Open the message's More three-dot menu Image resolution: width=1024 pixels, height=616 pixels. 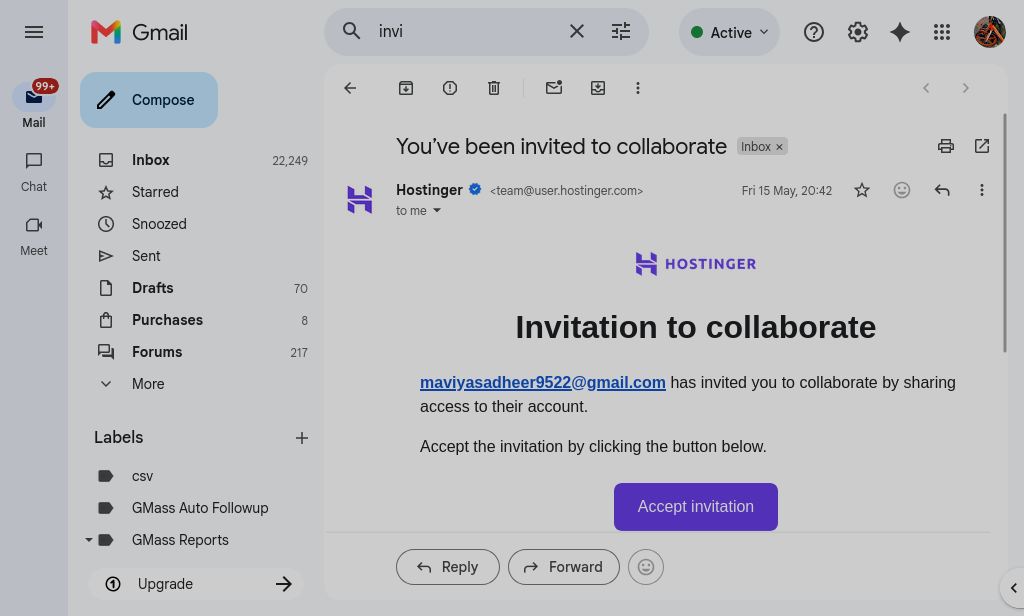982,190
